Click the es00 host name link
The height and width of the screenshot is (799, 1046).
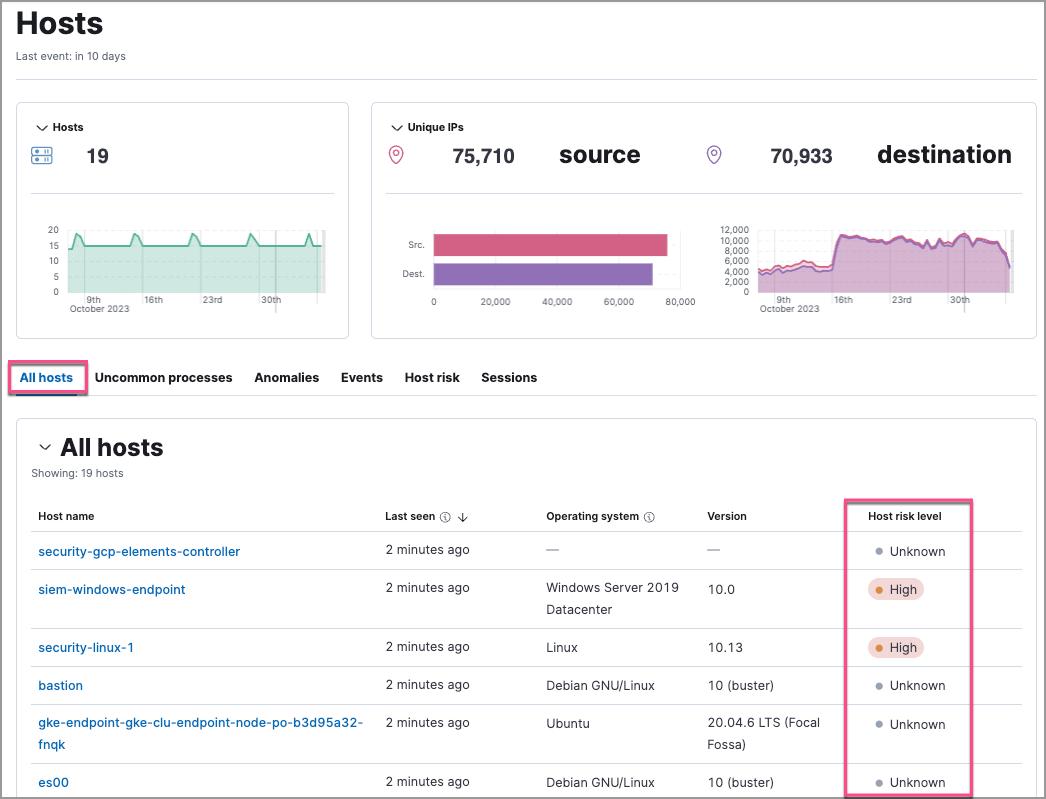pyautogui.click(x=53, y=782)
